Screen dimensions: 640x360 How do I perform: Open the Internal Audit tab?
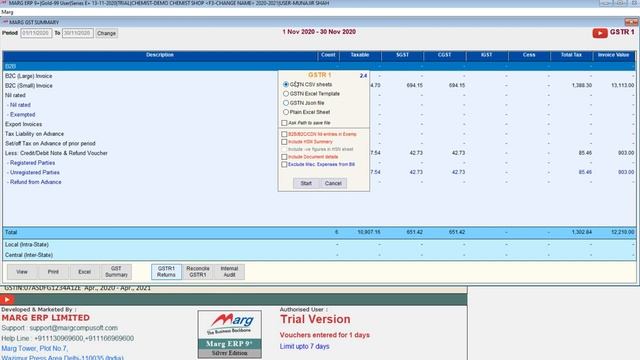[229, 272]
